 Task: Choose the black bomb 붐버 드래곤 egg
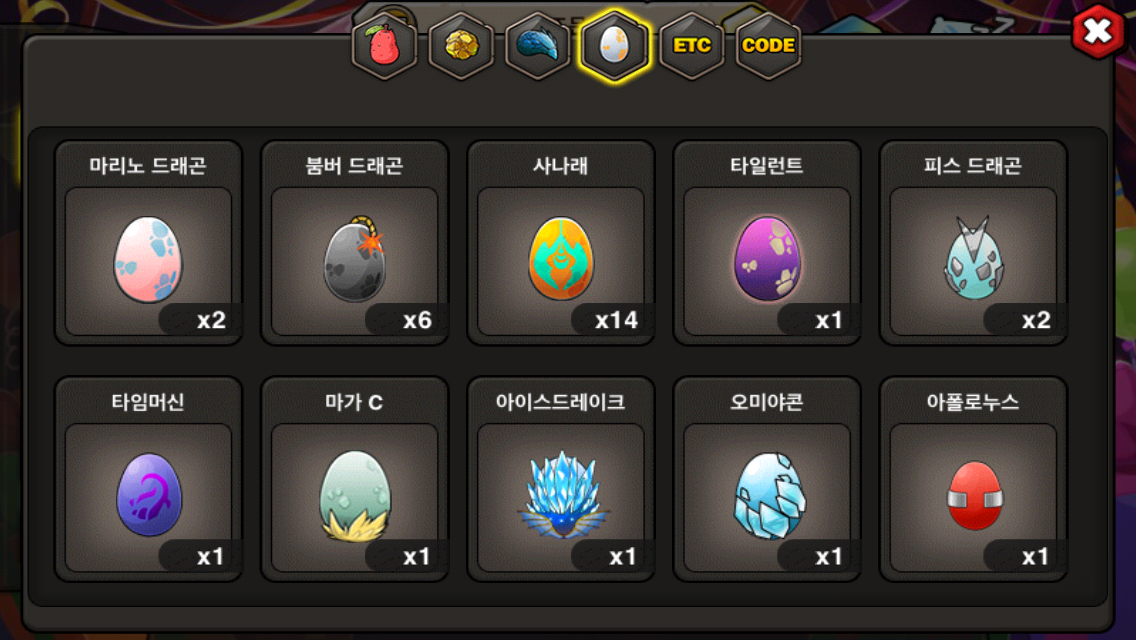[x=354, y=258]
